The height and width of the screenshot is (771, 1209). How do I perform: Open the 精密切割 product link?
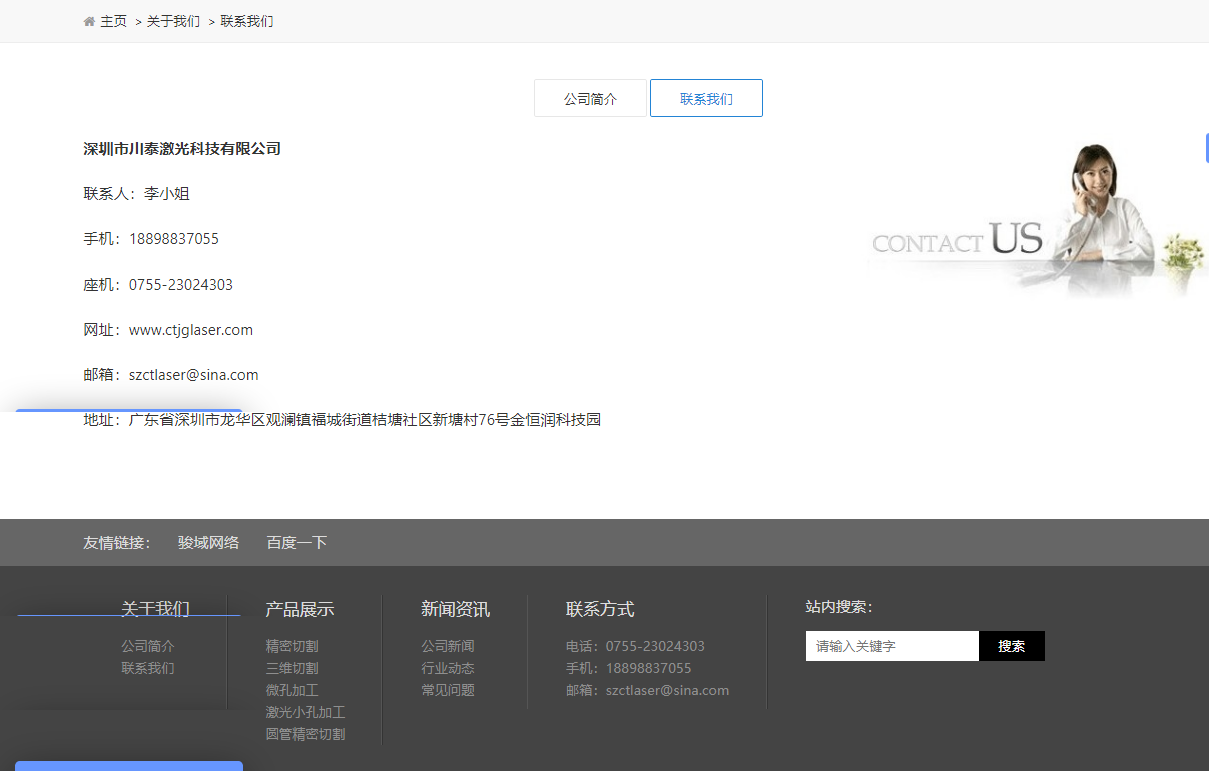(292, 646)
